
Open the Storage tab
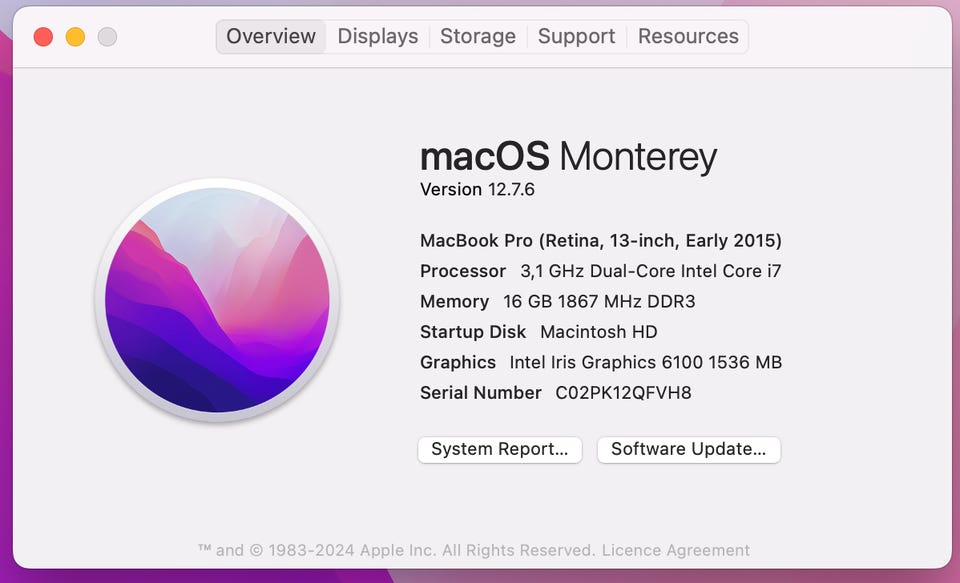[x=478, y=37]
